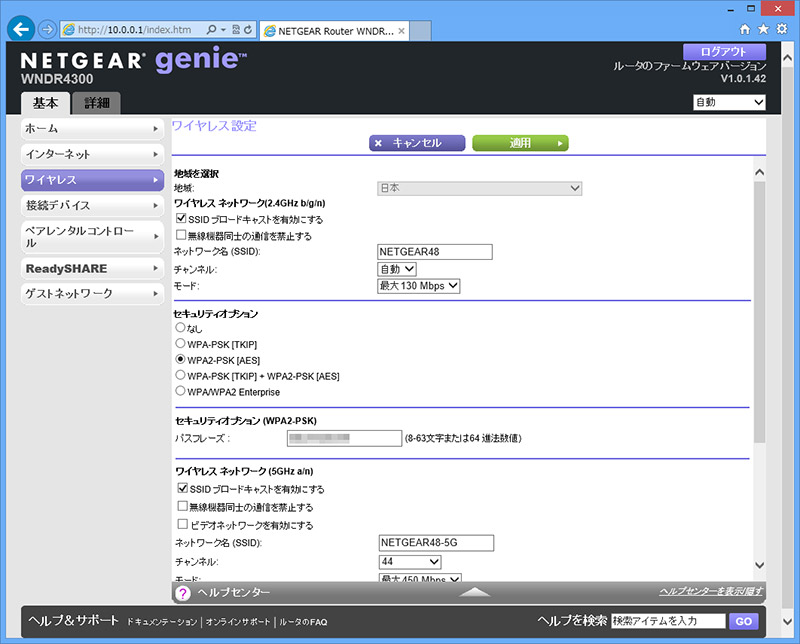800x644 pixels.
Task: Open the 最大 130 Mbps mode dropdown
Action: pyautogui.click(x=418, y=286)
